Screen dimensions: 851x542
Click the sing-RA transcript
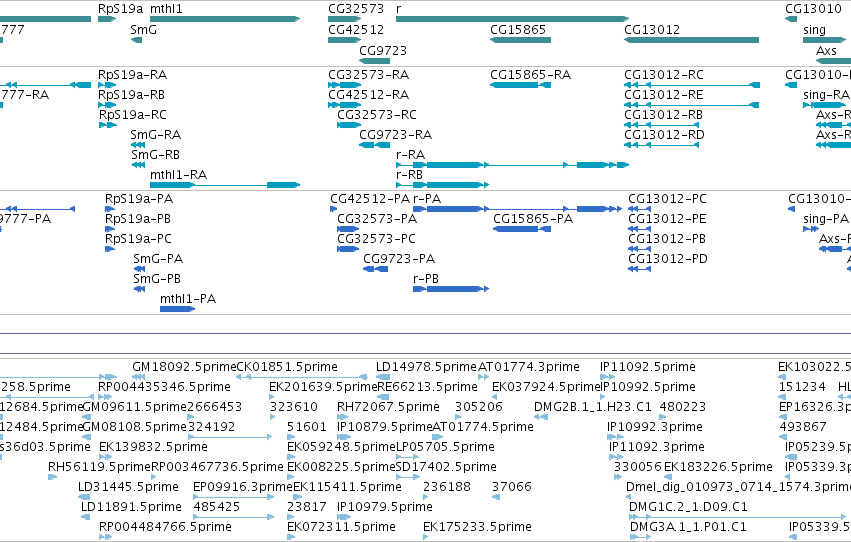tap(825, 105)
